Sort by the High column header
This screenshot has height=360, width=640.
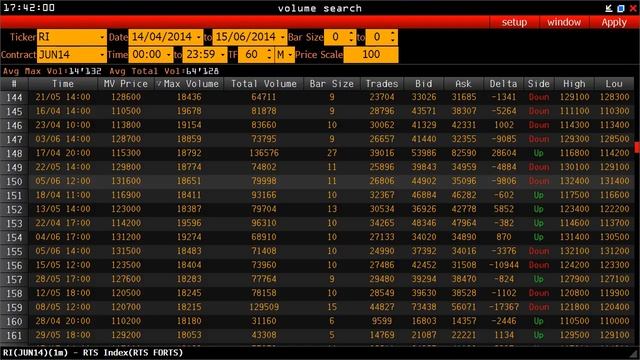[x=574, y=84]
